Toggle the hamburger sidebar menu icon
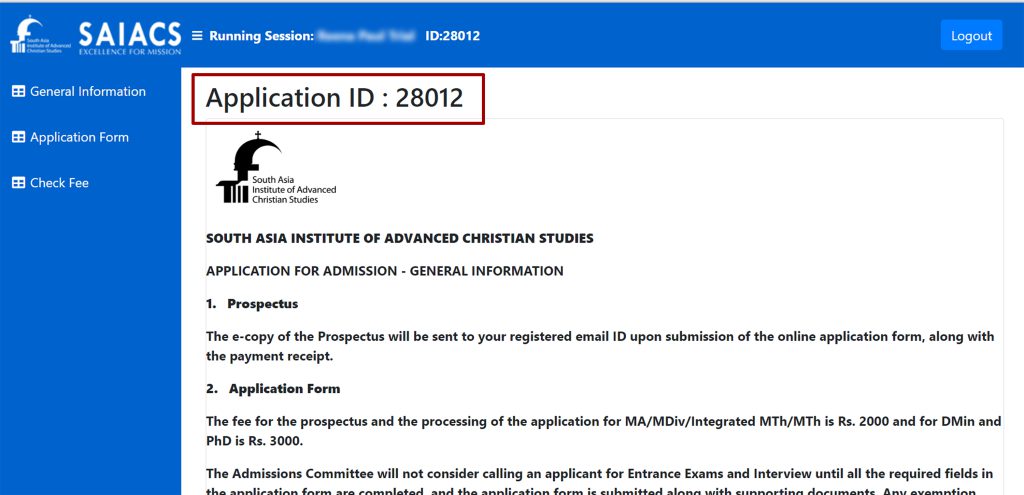 coord(197,35)
